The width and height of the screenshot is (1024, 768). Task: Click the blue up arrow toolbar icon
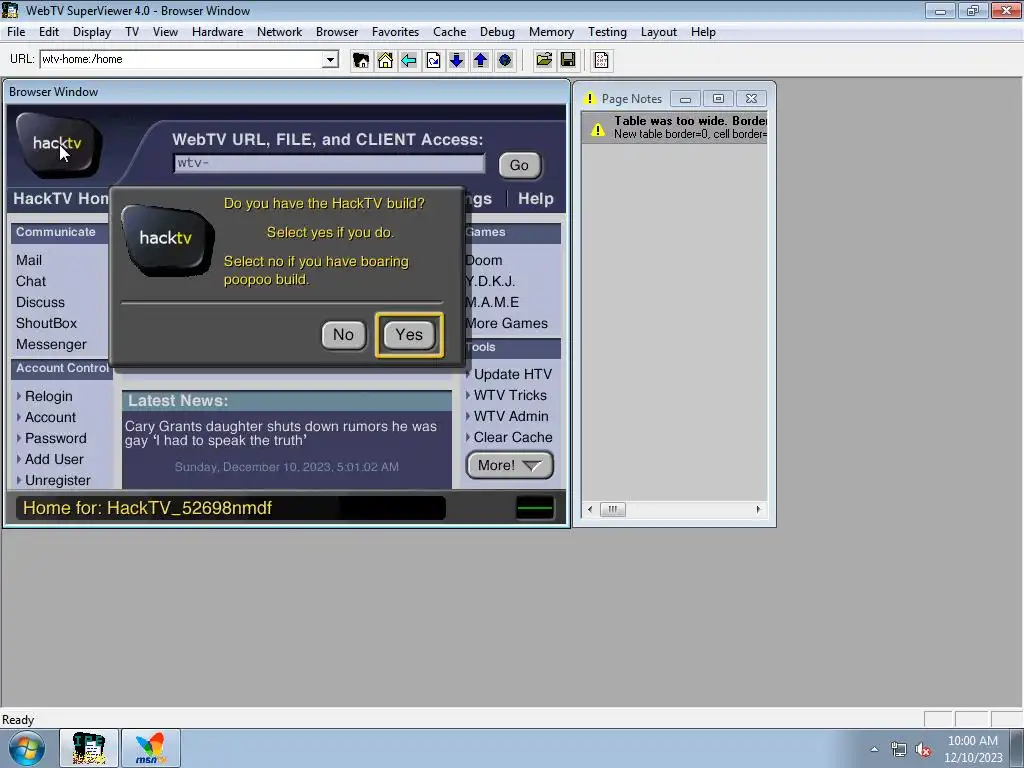click(481, 60)
